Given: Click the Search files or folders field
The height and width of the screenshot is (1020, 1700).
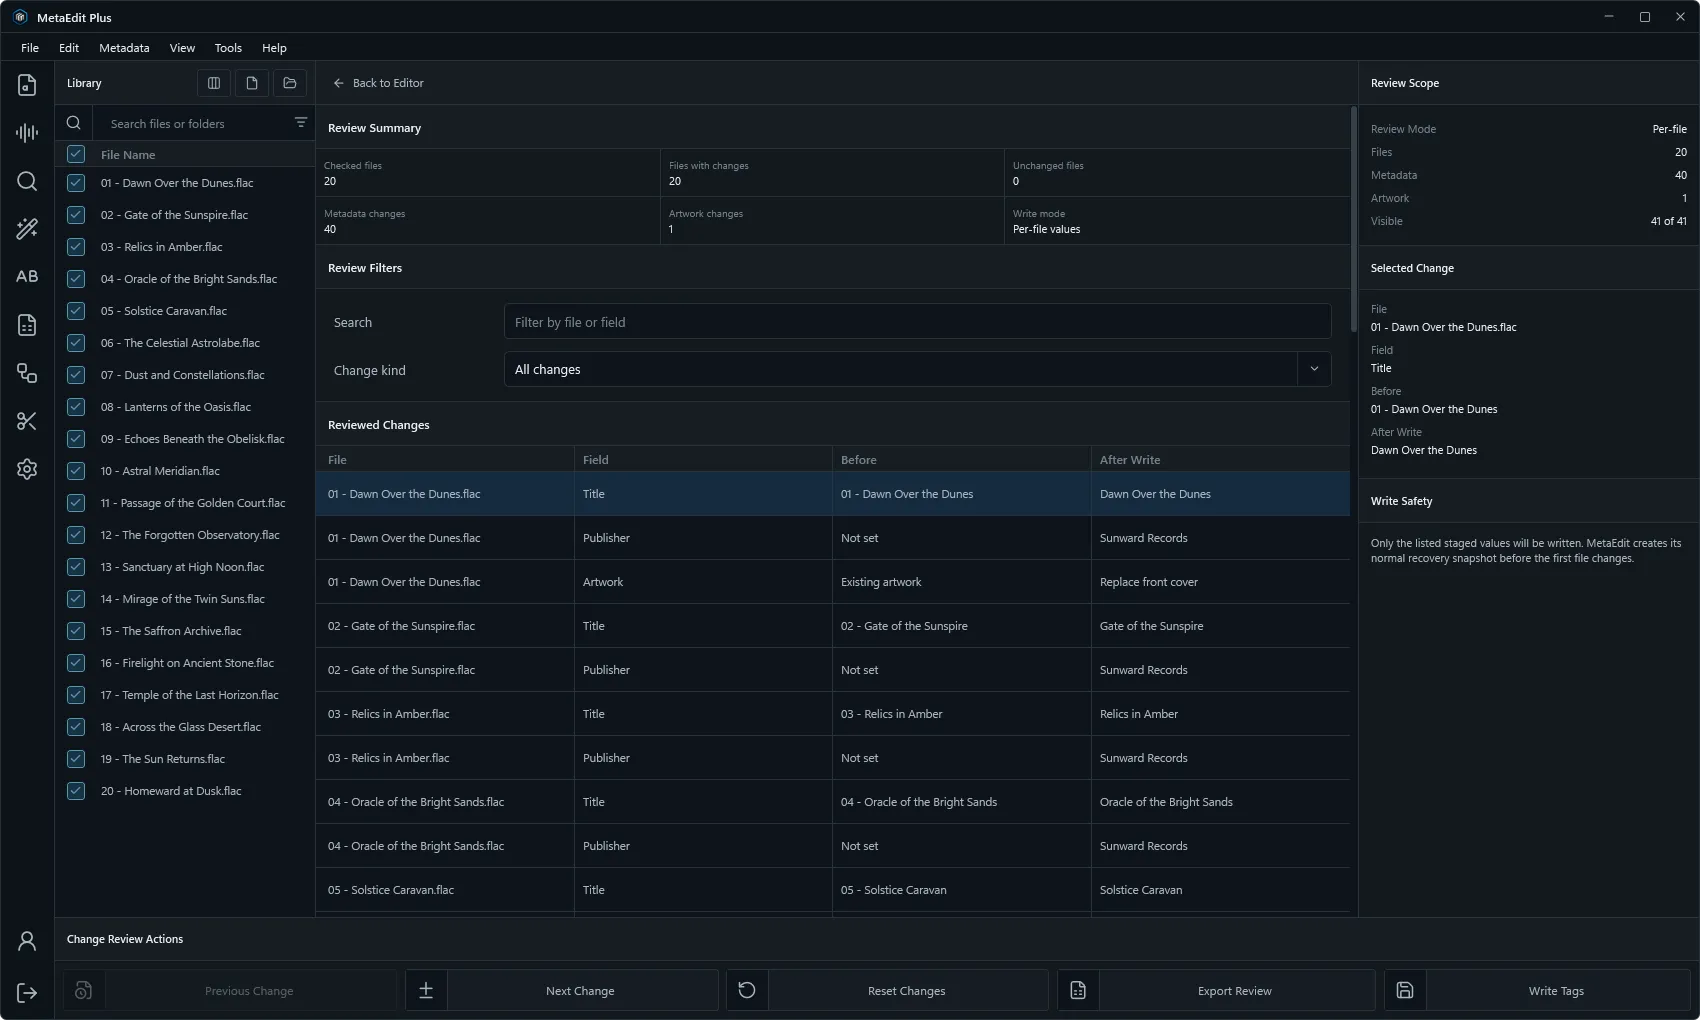Looking at the screenshot, I should 190,124.
